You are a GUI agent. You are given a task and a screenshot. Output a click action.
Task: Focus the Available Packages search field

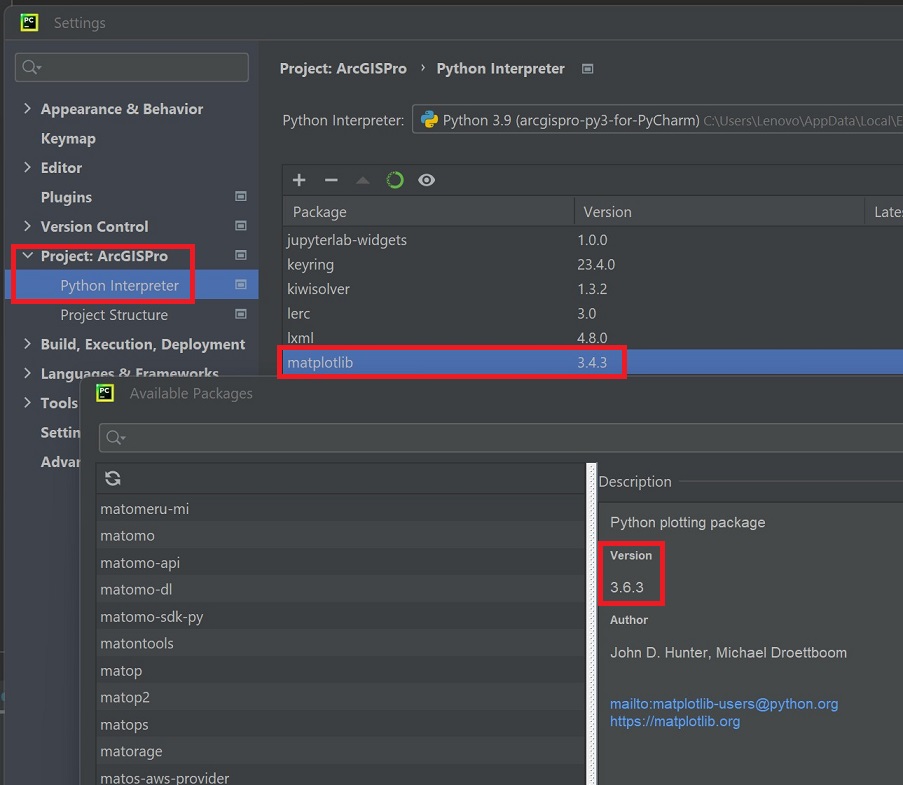(501, 438)
